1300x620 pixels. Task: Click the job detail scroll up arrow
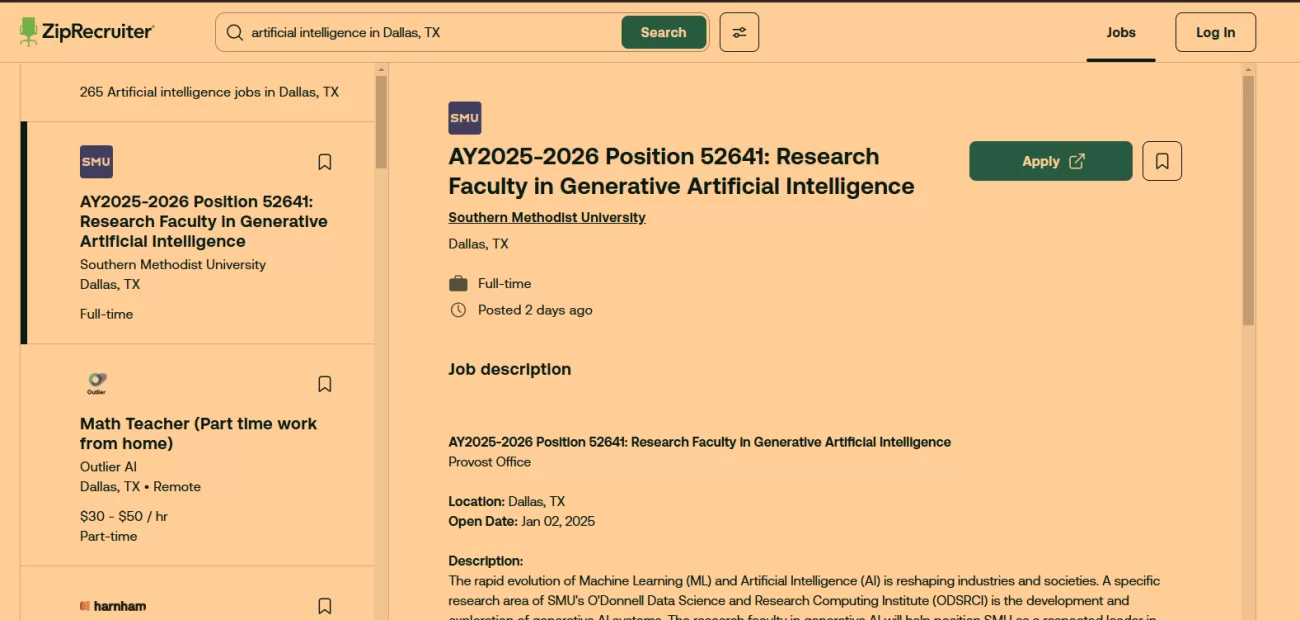pyautogui.click(x=1248, y=69)
